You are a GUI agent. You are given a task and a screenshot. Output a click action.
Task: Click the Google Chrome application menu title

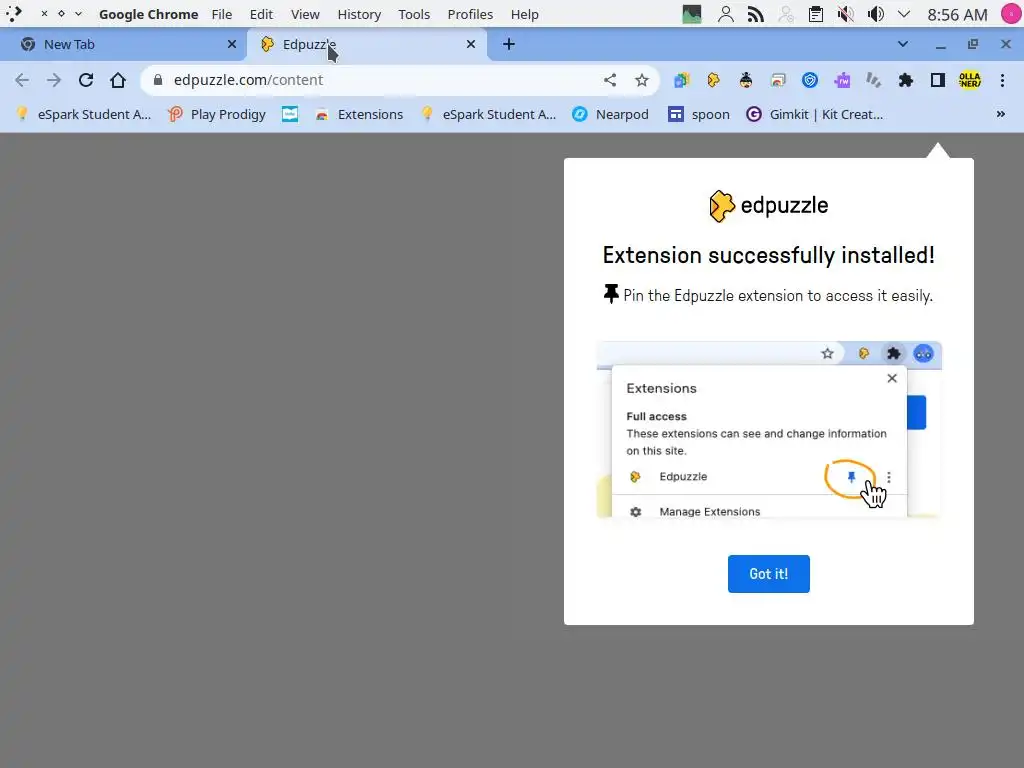148,14
